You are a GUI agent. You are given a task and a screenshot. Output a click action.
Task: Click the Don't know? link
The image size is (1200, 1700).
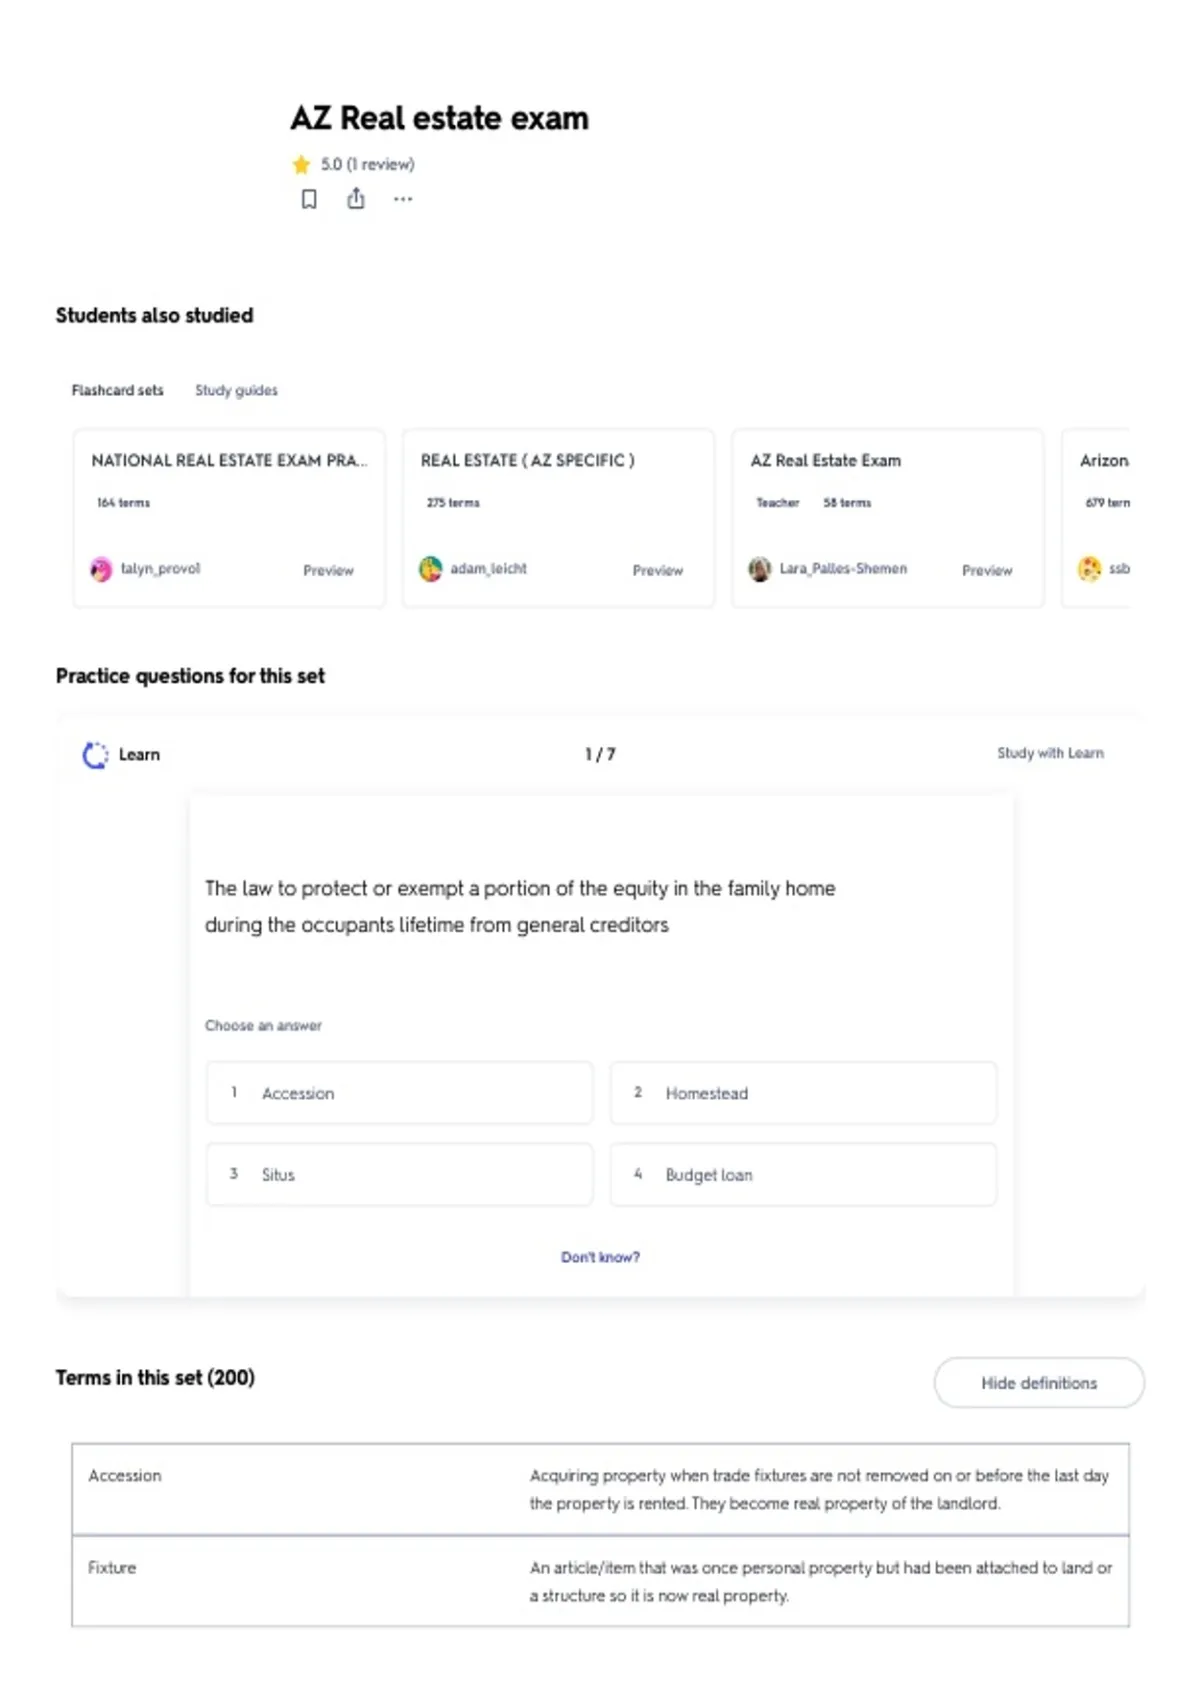click(x=600, y=1257)
